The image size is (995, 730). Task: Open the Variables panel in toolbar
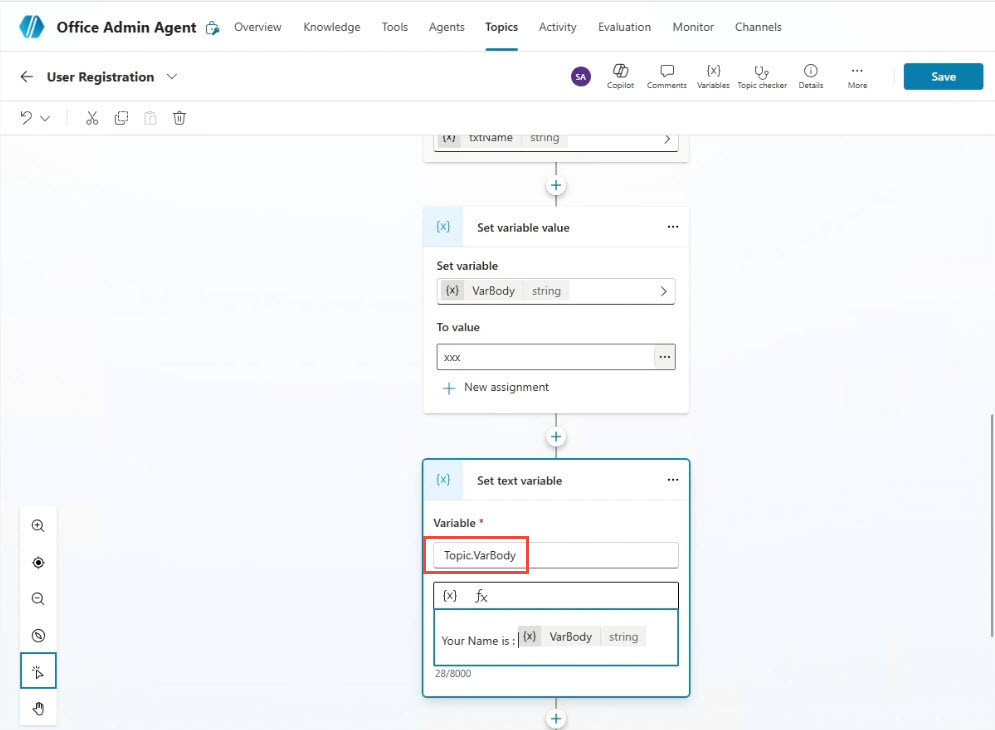point(713,76)
